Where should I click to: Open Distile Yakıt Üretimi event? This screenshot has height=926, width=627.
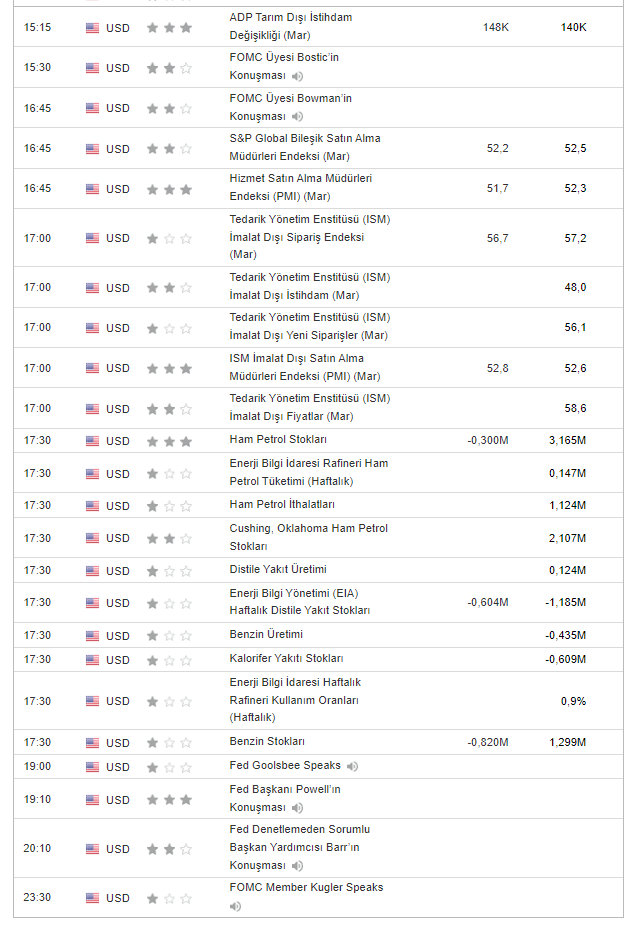click(x=278, y=570)
